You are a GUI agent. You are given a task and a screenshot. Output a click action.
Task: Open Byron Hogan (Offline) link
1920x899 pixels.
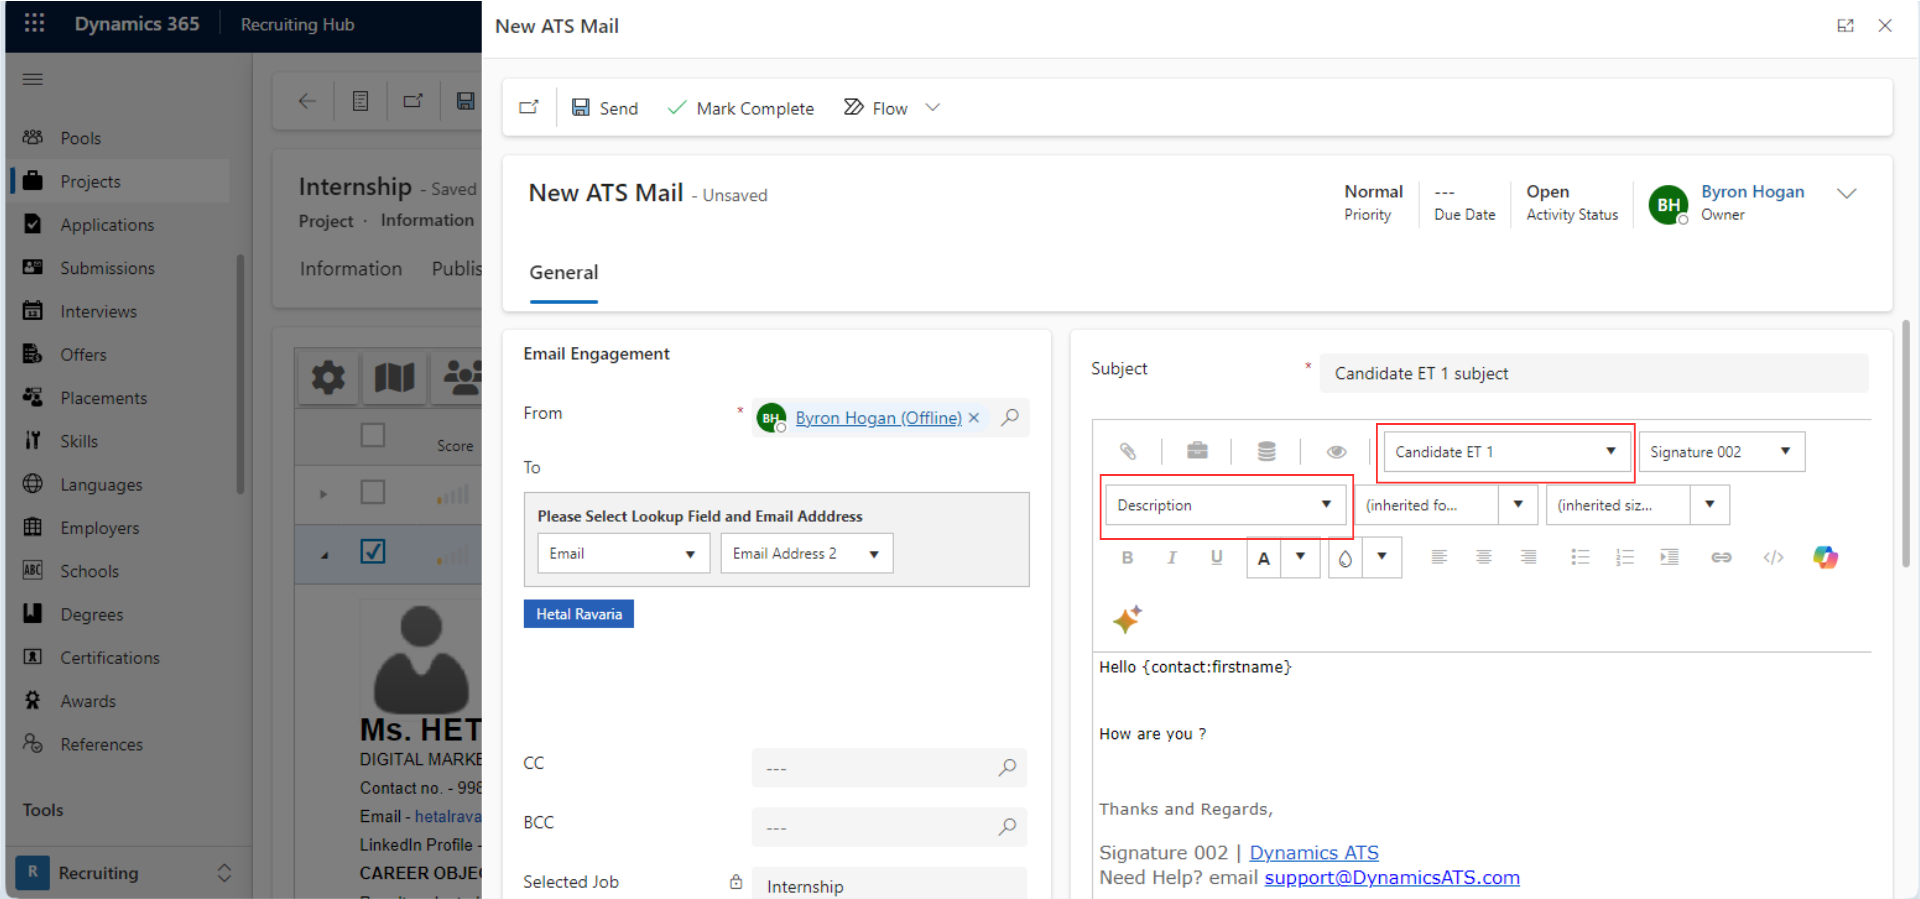pos(878,418)
